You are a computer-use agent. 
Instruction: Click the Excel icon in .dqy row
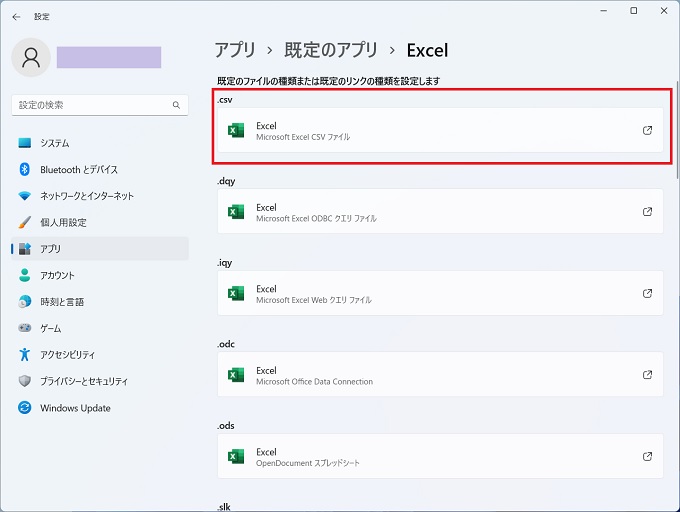[236, 212]
